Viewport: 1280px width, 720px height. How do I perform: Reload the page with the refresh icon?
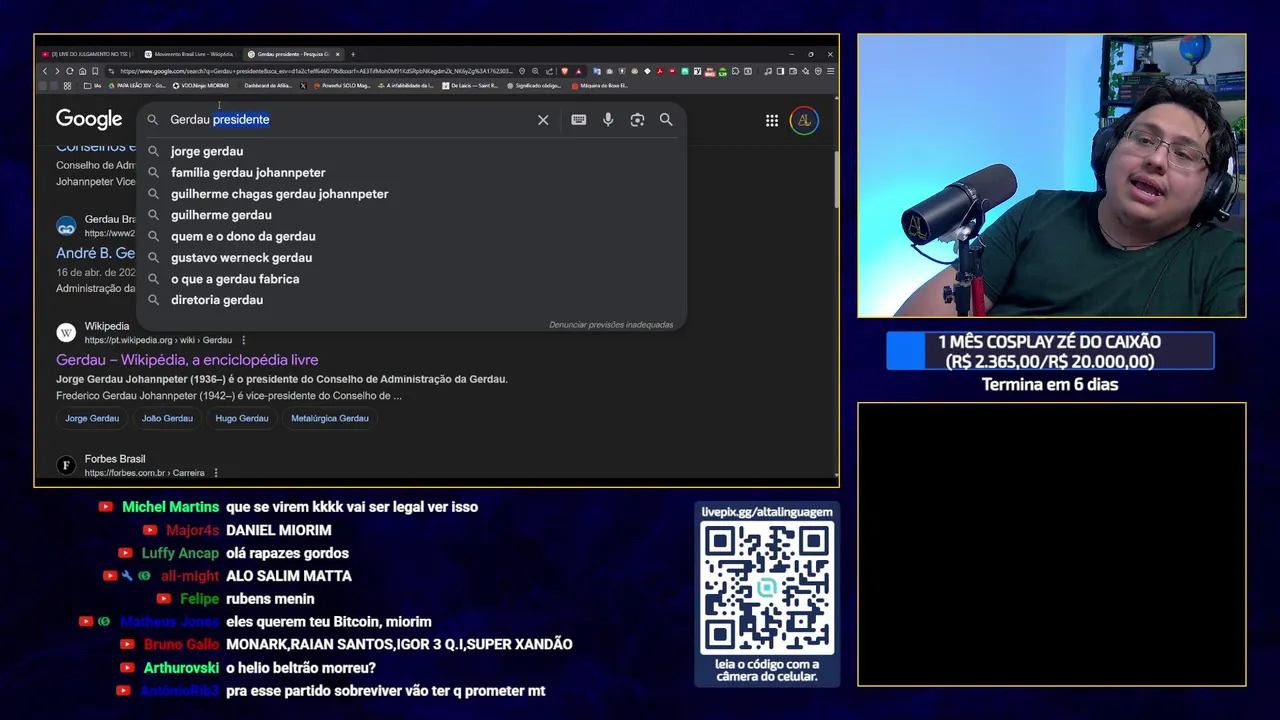tap(70, 71)
